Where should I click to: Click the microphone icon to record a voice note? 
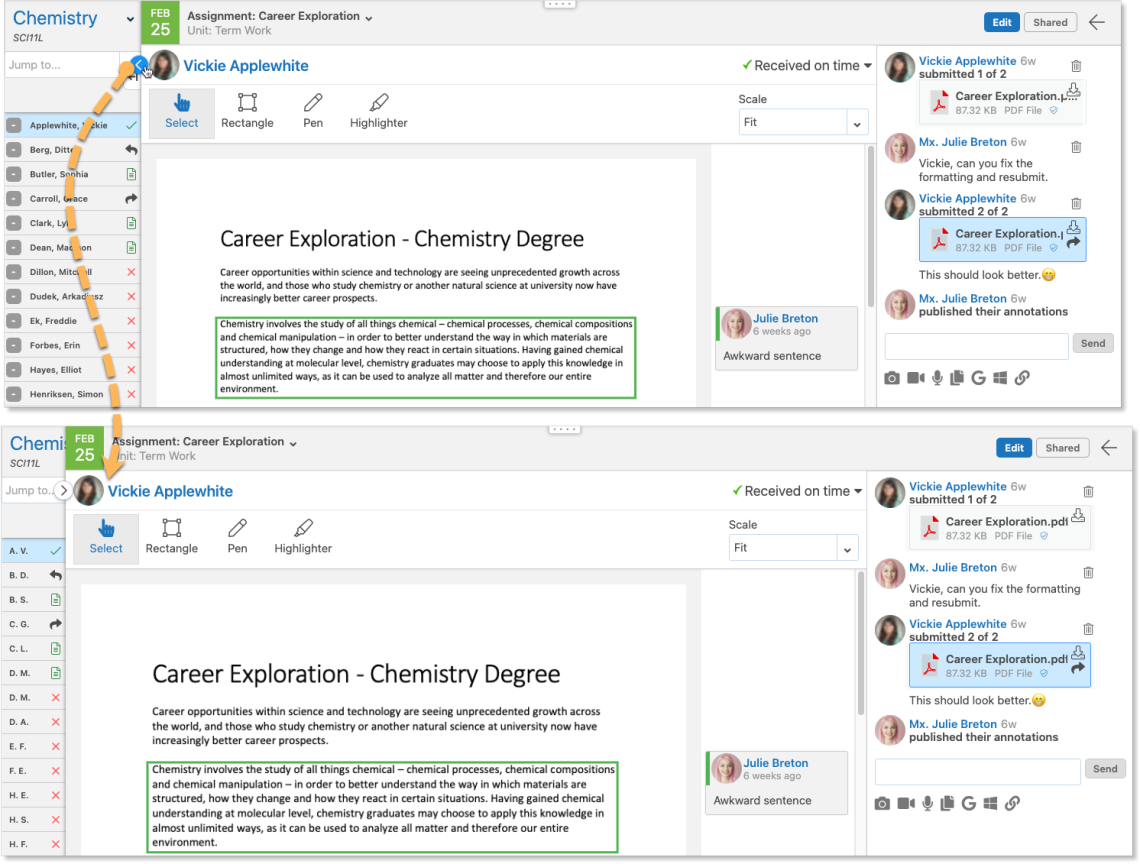937,378
